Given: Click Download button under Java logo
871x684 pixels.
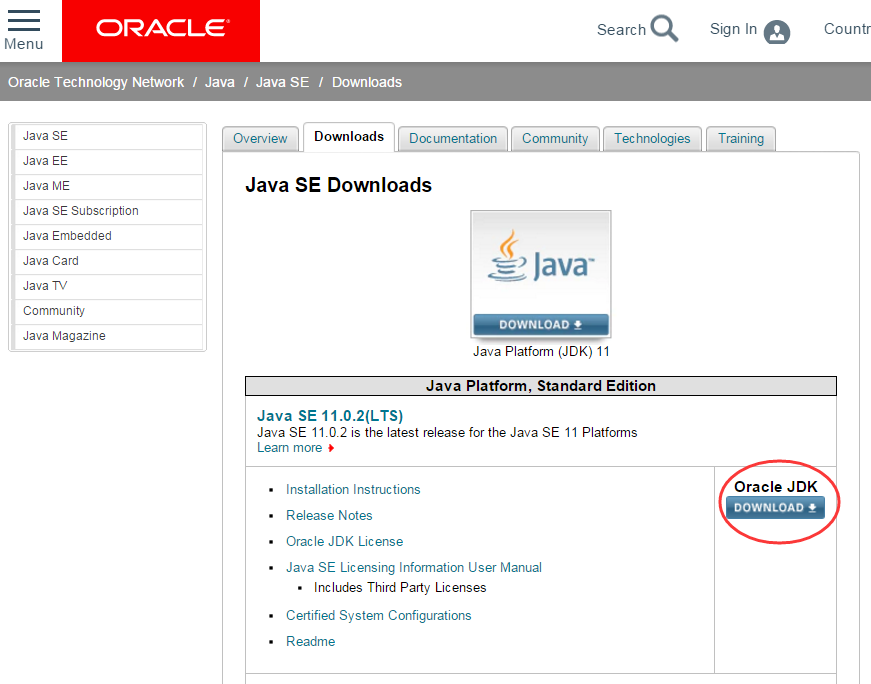Looking at the screenshot, I should [540, 324].
